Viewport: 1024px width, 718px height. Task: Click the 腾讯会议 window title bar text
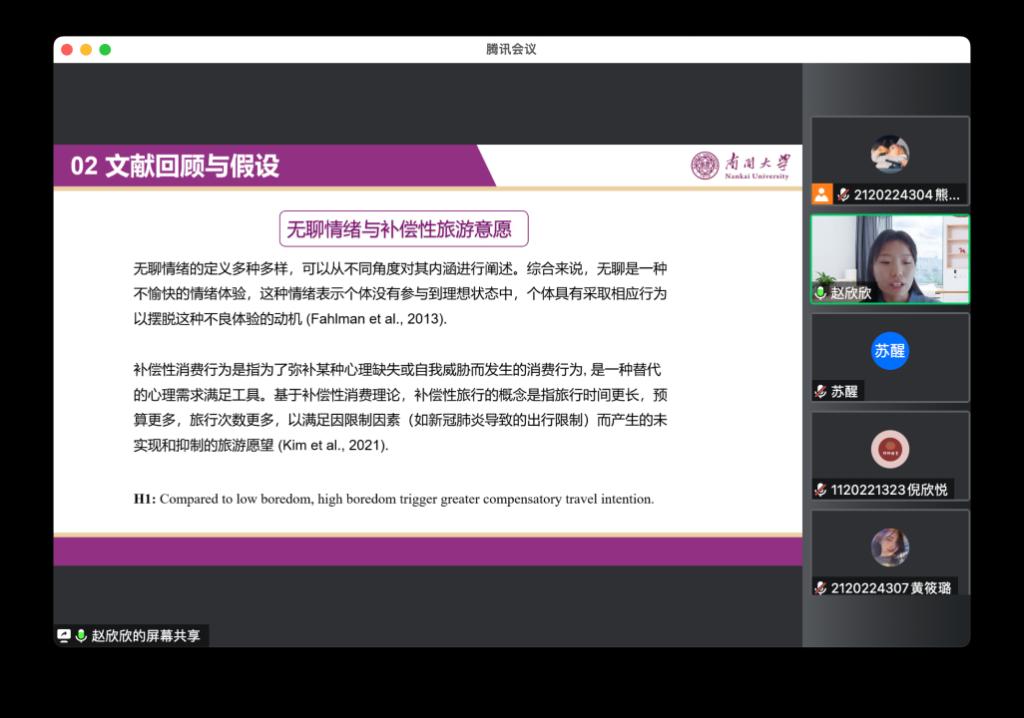[511, 50]
